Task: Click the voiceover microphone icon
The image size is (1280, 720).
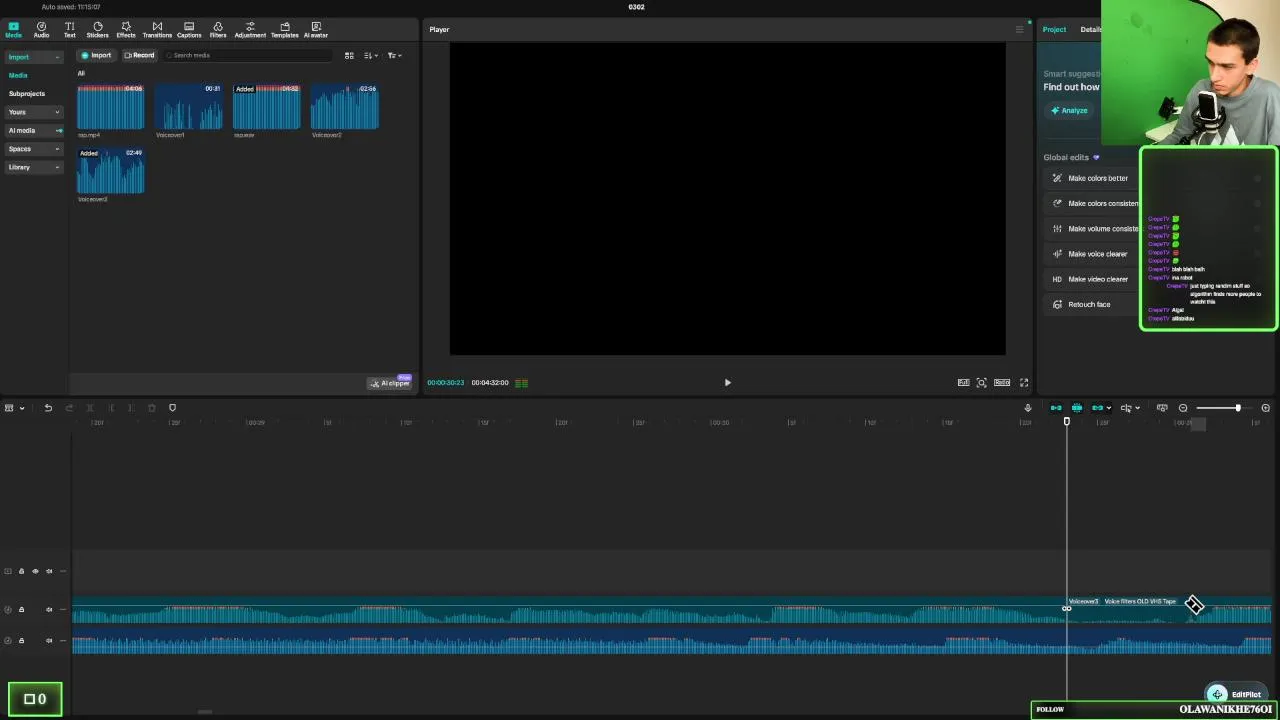Action: tap(1028, 408)
